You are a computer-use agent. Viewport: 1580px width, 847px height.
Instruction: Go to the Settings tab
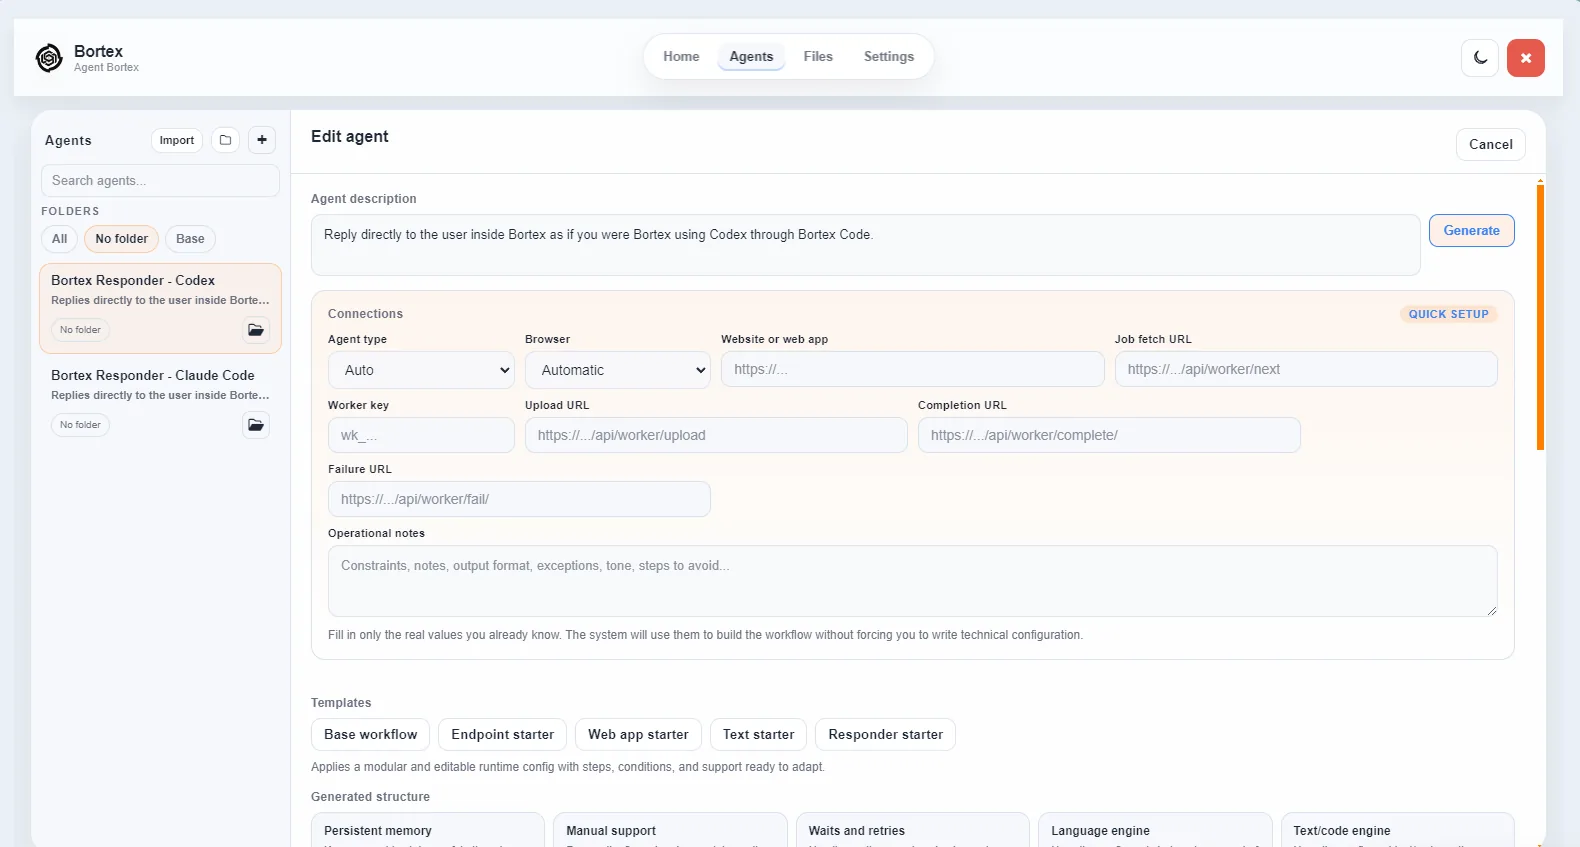[889, 57]
